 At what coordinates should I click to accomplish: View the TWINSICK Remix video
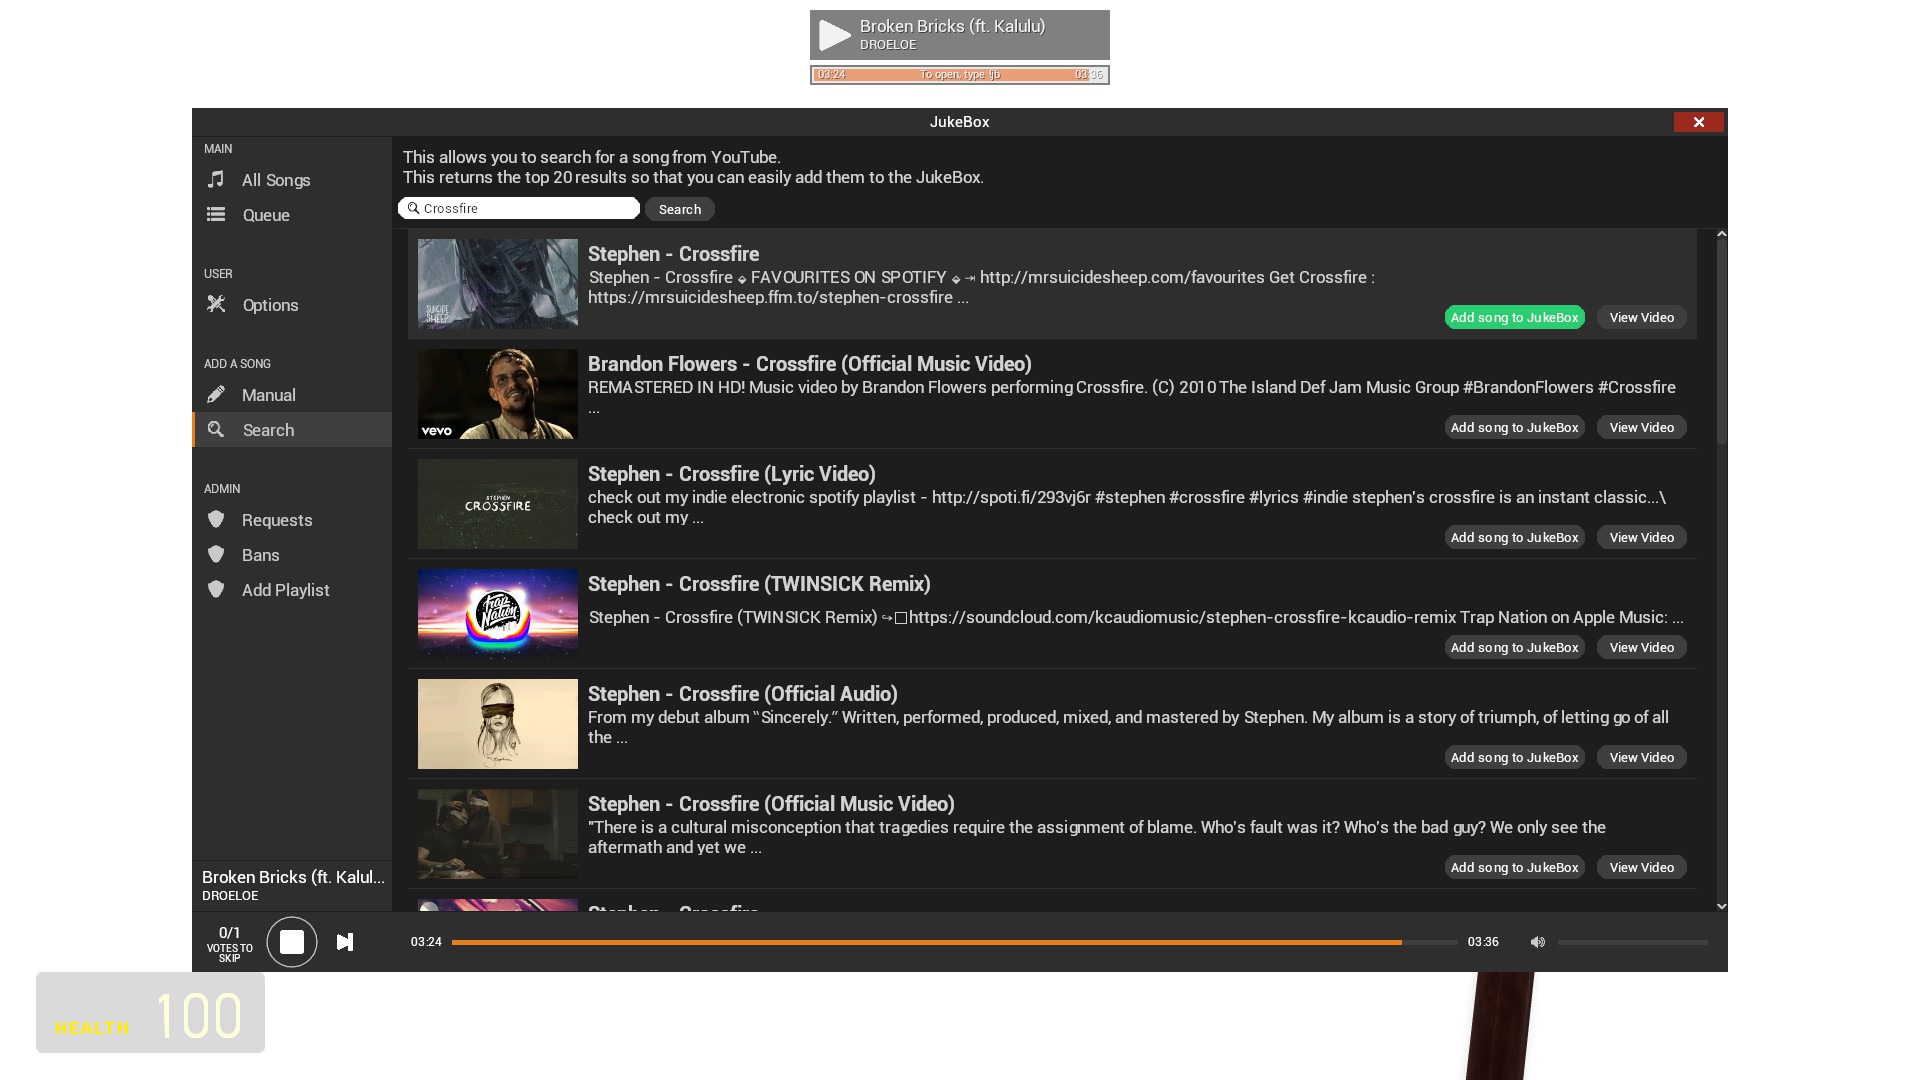pos(1641,647)
